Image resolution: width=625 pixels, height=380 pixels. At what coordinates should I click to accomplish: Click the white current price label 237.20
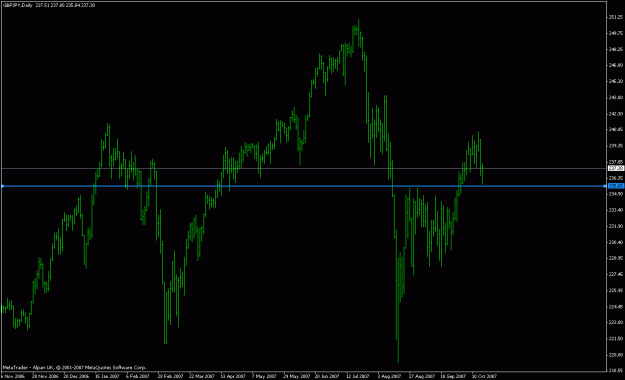tap(616, 168)
